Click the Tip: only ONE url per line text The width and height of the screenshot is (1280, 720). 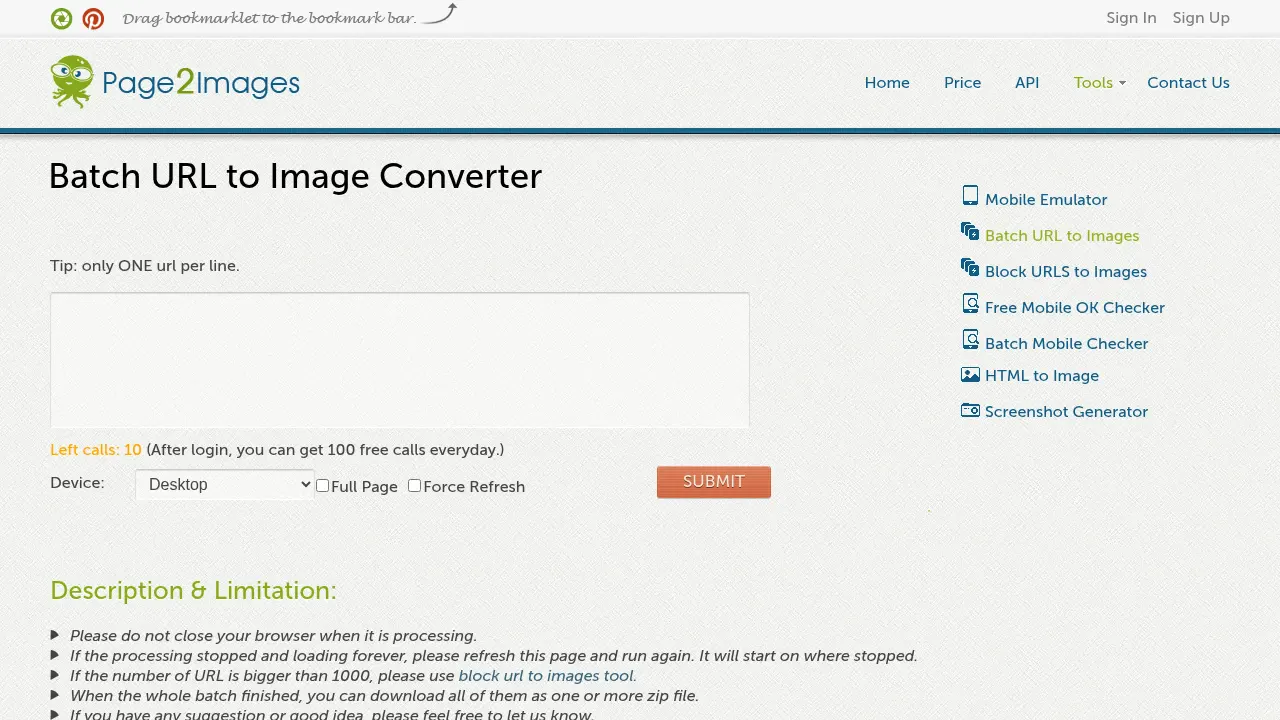pyautogui.click(x=145, y=266)
